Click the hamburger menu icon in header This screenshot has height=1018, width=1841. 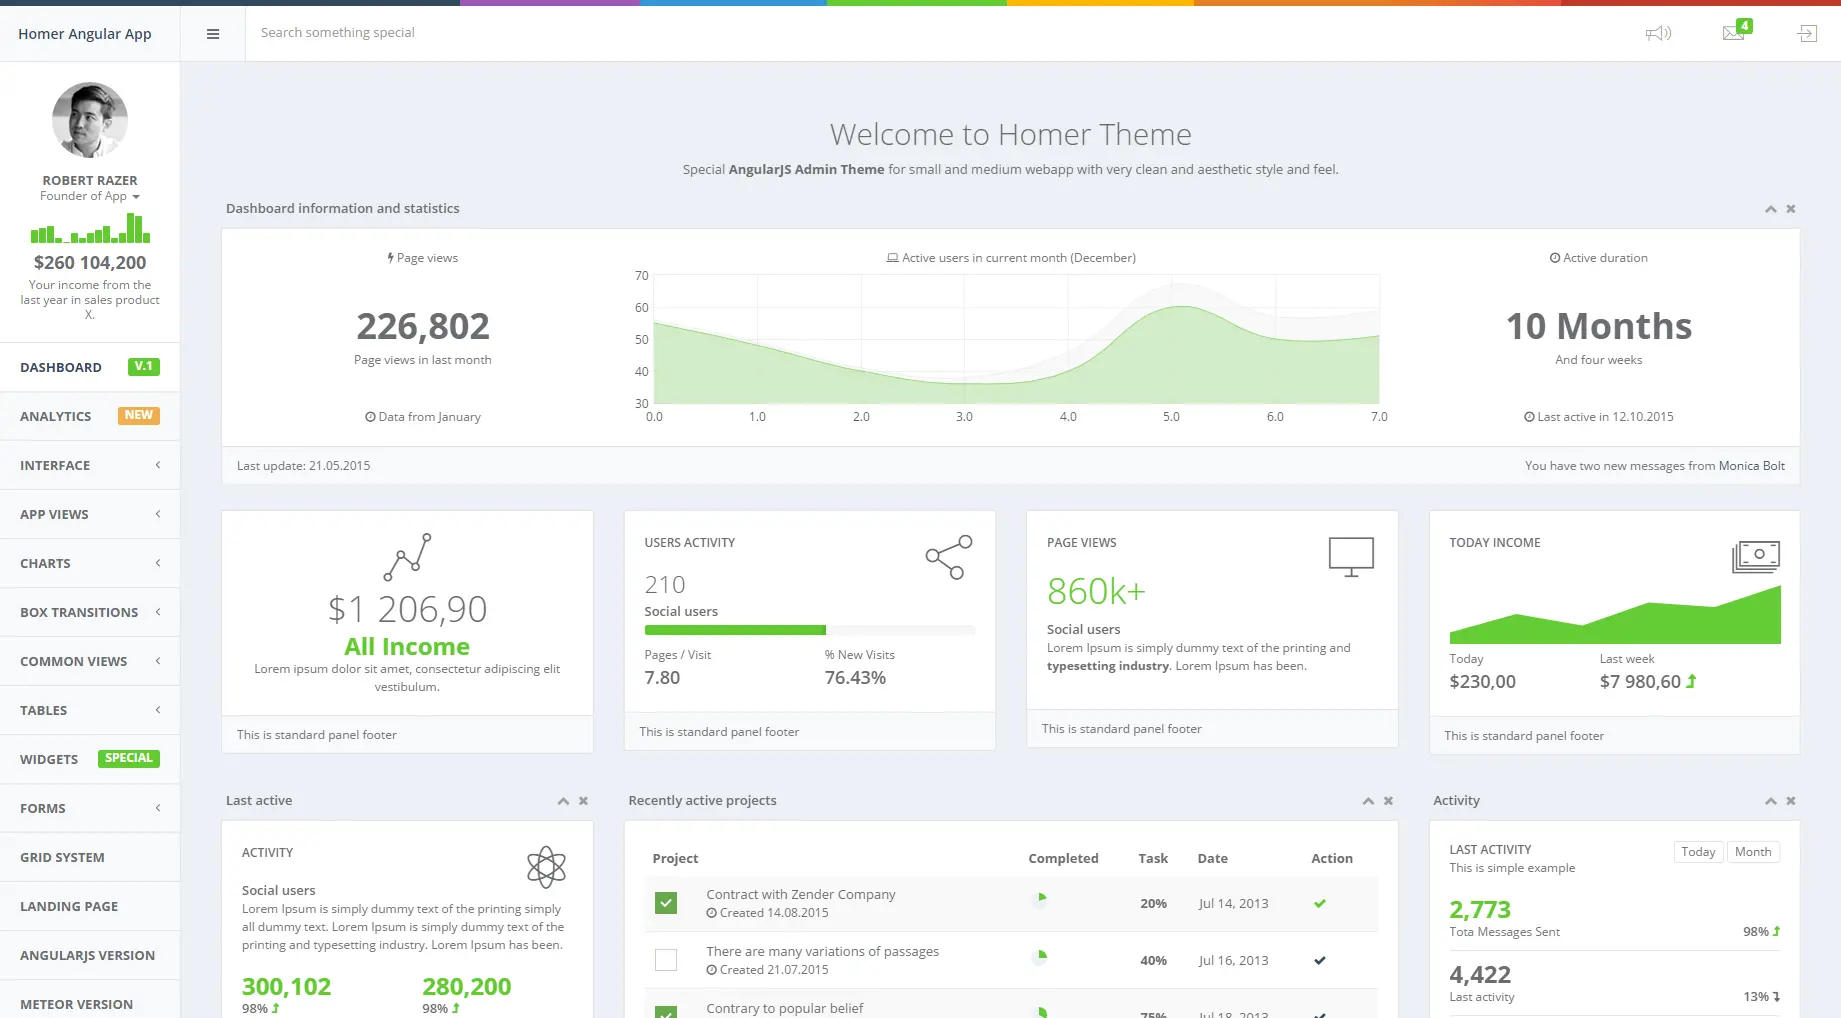coord(212,34)
